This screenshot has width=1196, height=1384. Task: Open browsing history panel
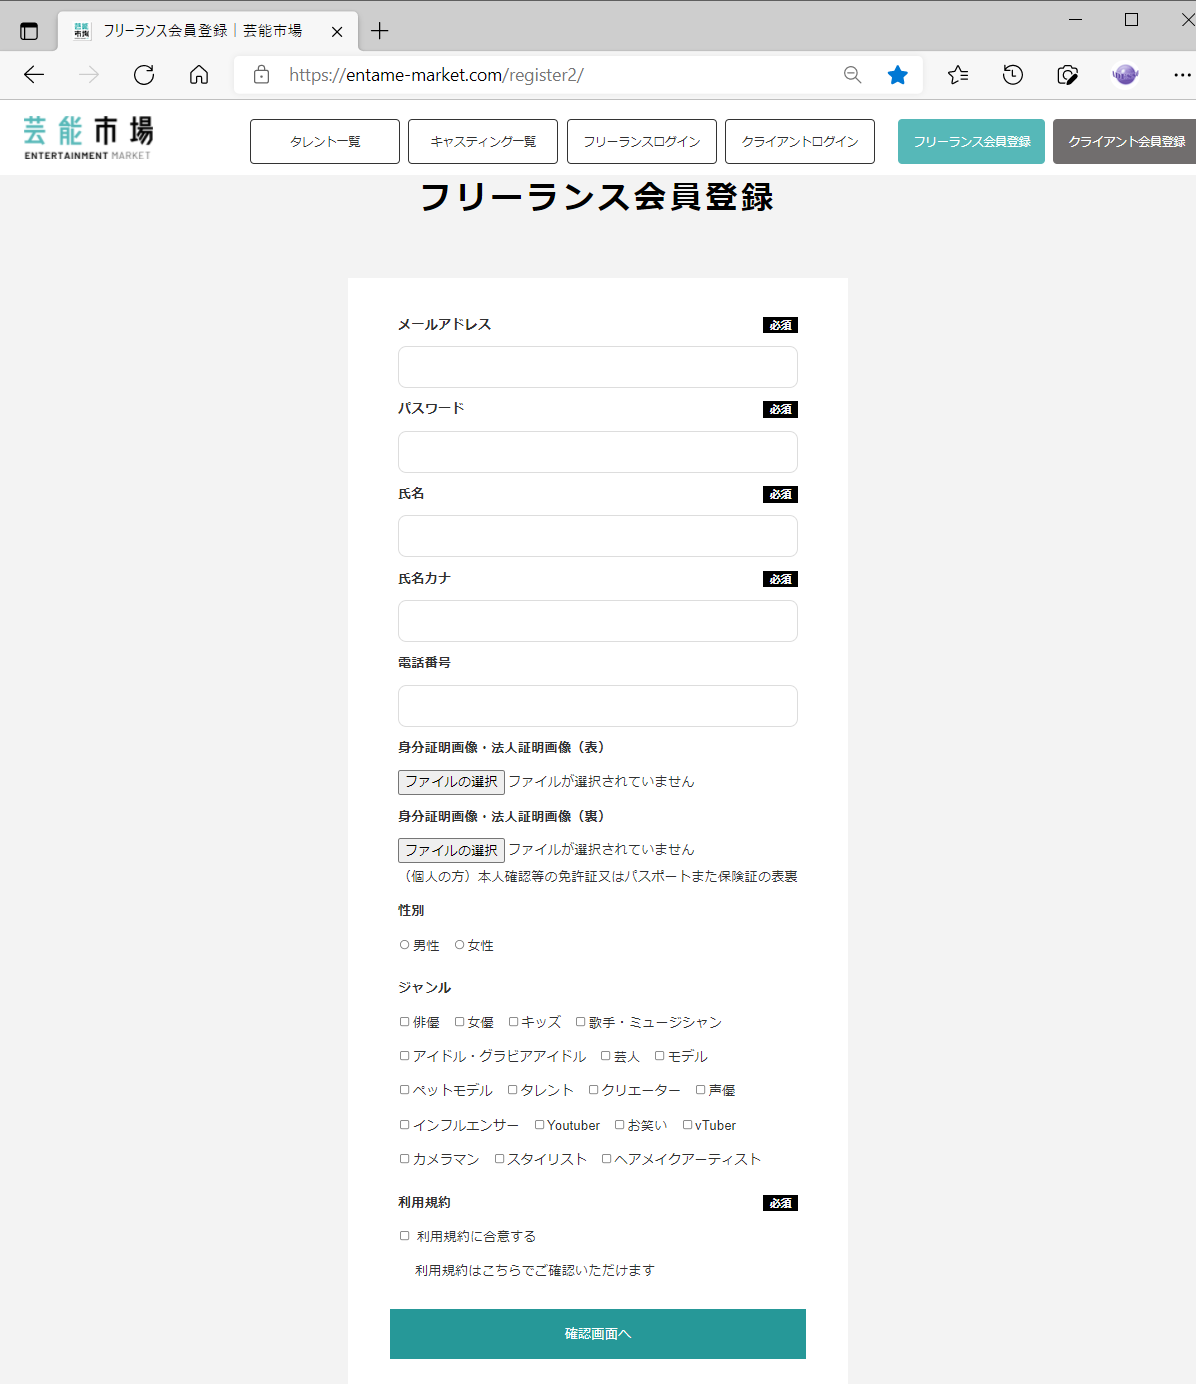(x=1013, y=75)
